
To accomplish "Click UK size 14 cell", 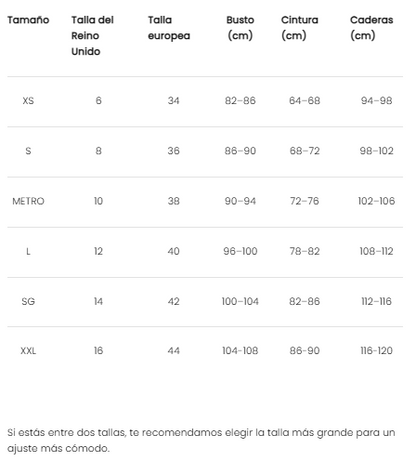I will (98, 301).
